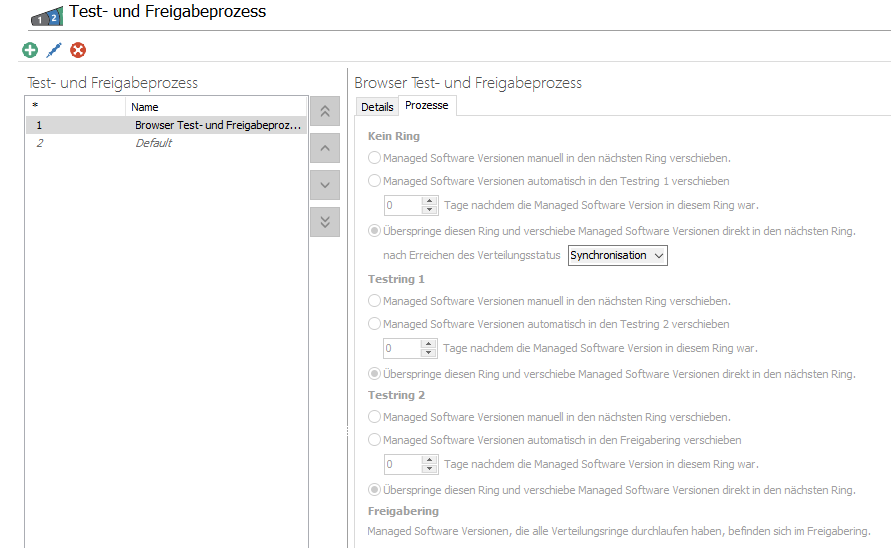
Task: Click the Name column header
Action: click(x=215, y=107)
